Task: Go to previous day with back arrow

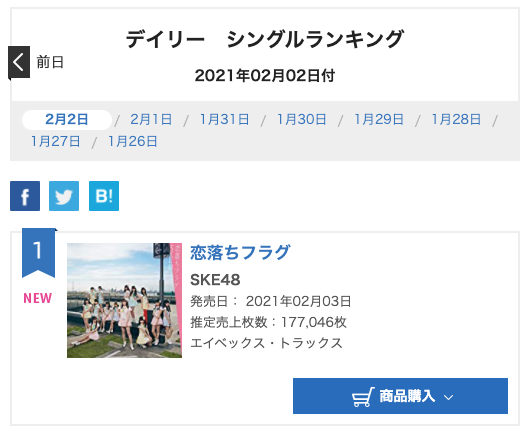Action: (x=19, y=62)
